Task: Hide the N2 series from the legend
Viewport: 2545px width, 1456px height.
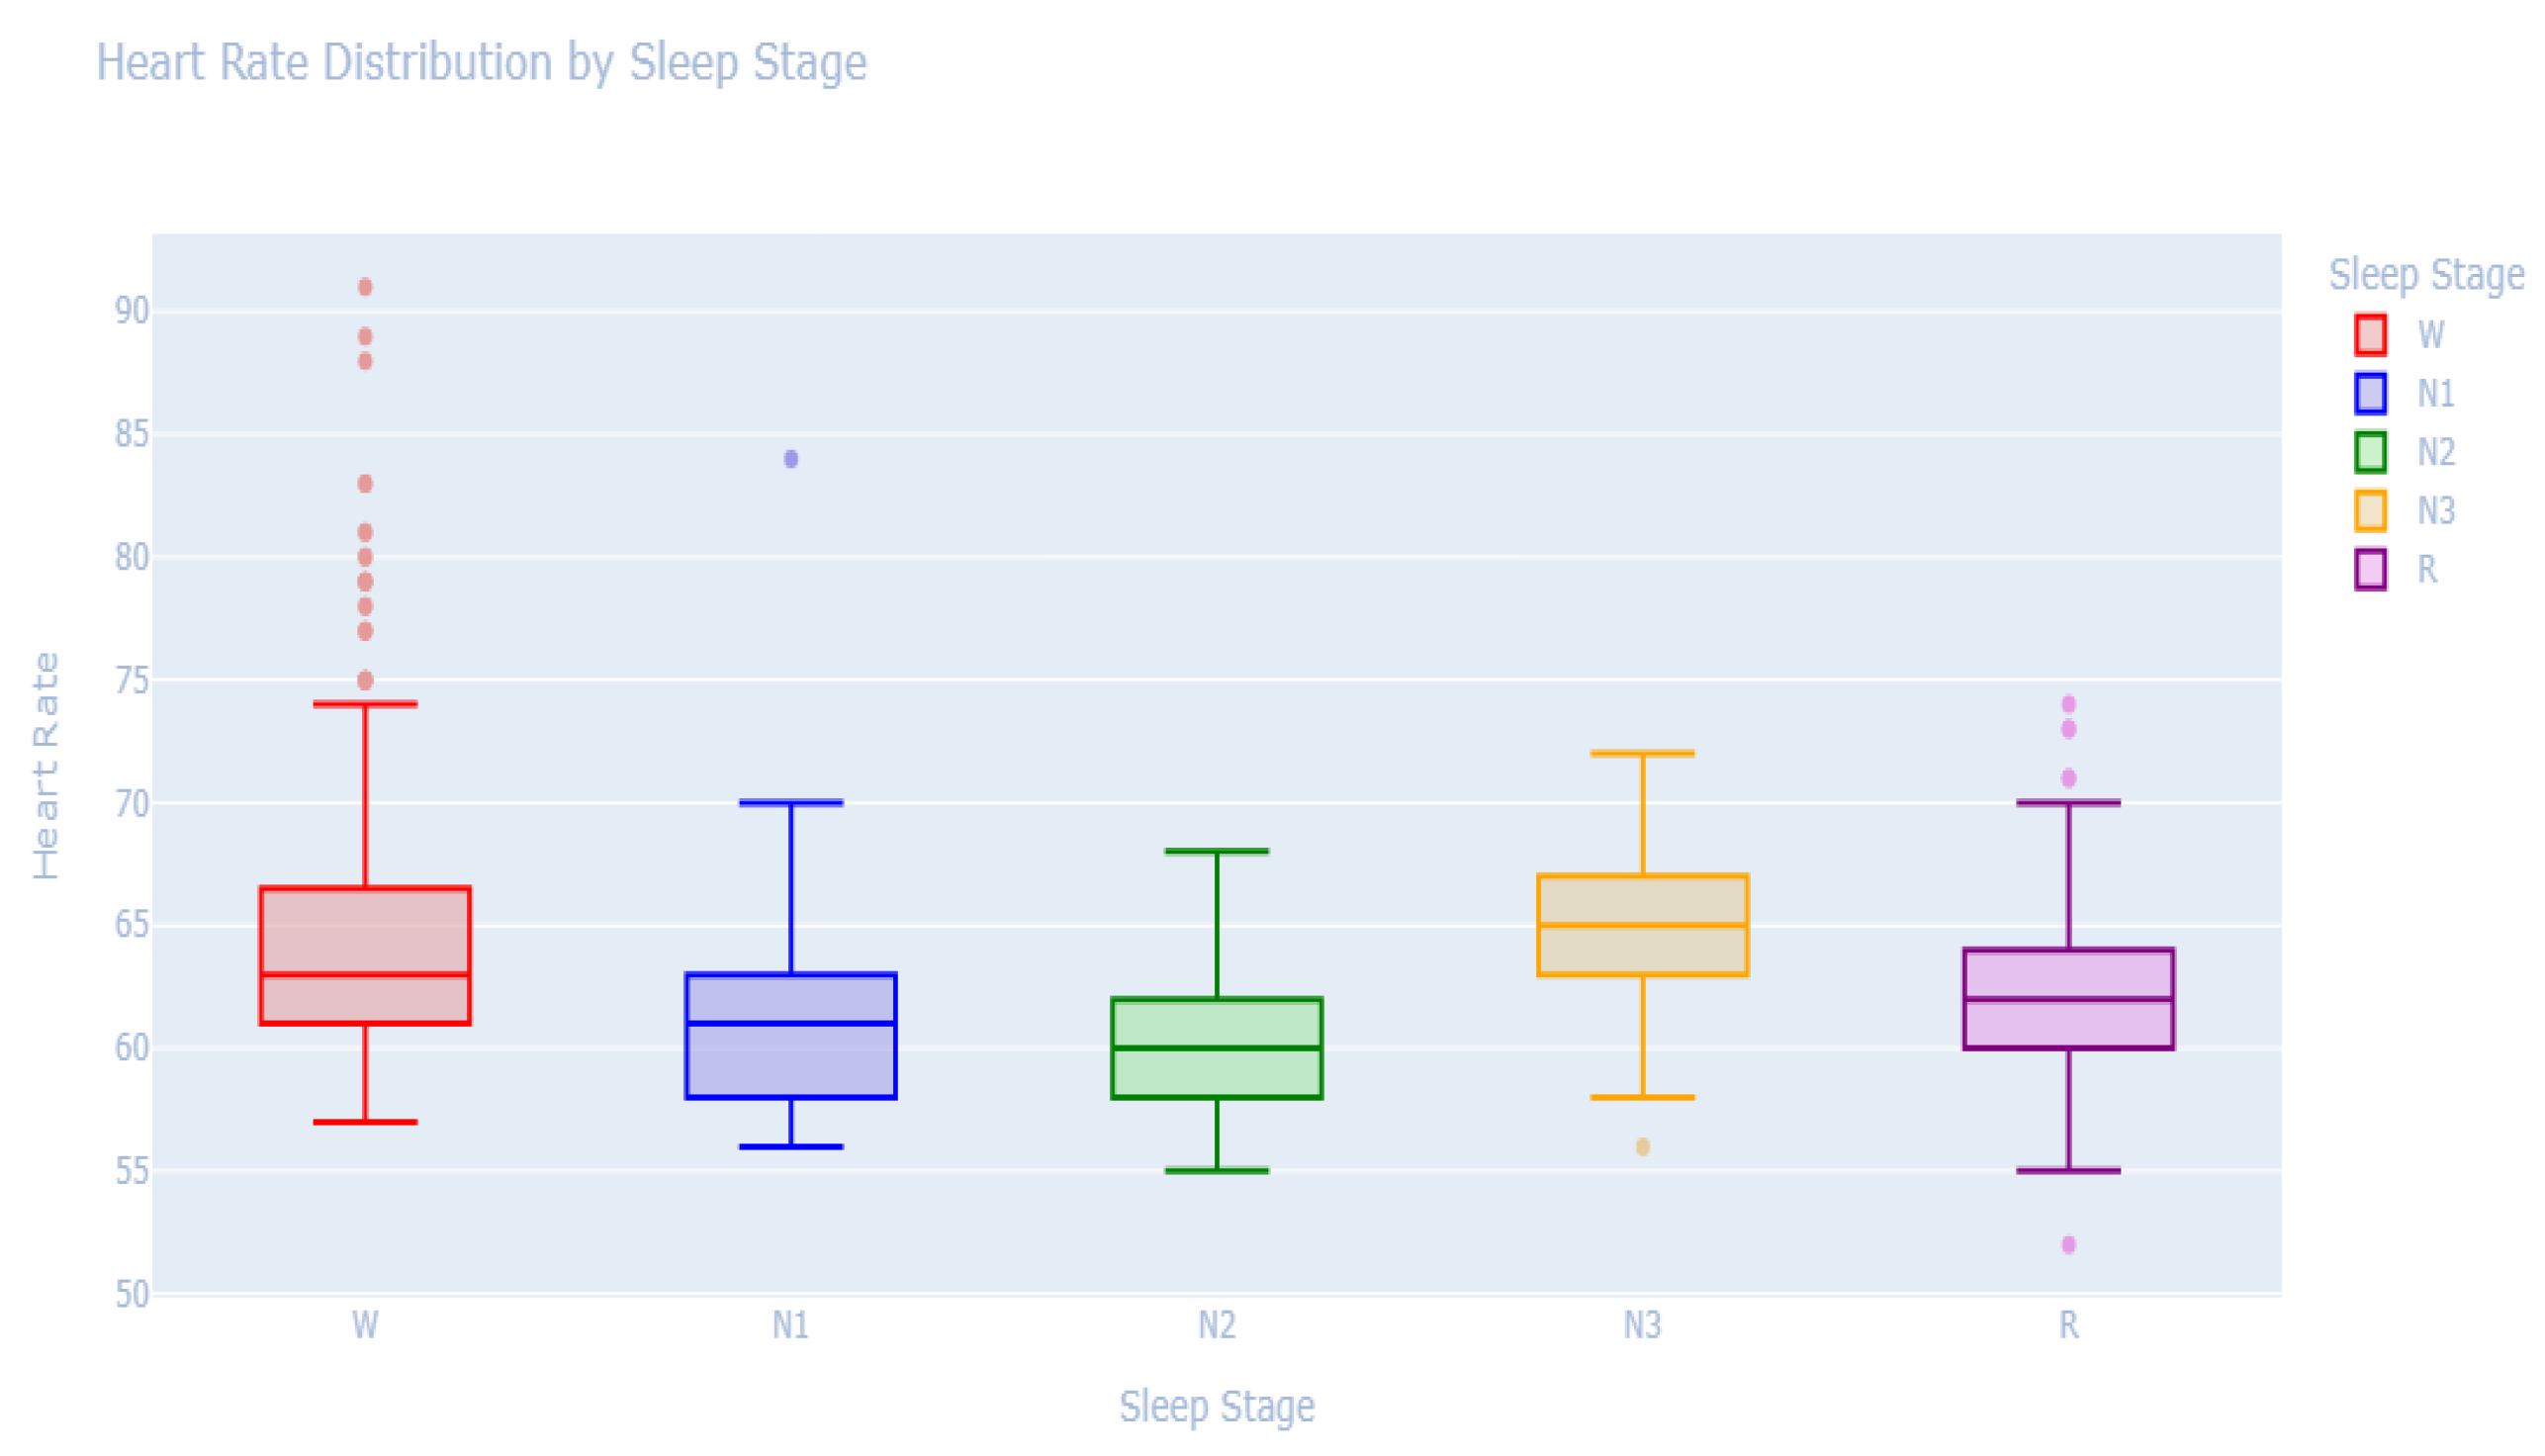Action: [2436, 452]
